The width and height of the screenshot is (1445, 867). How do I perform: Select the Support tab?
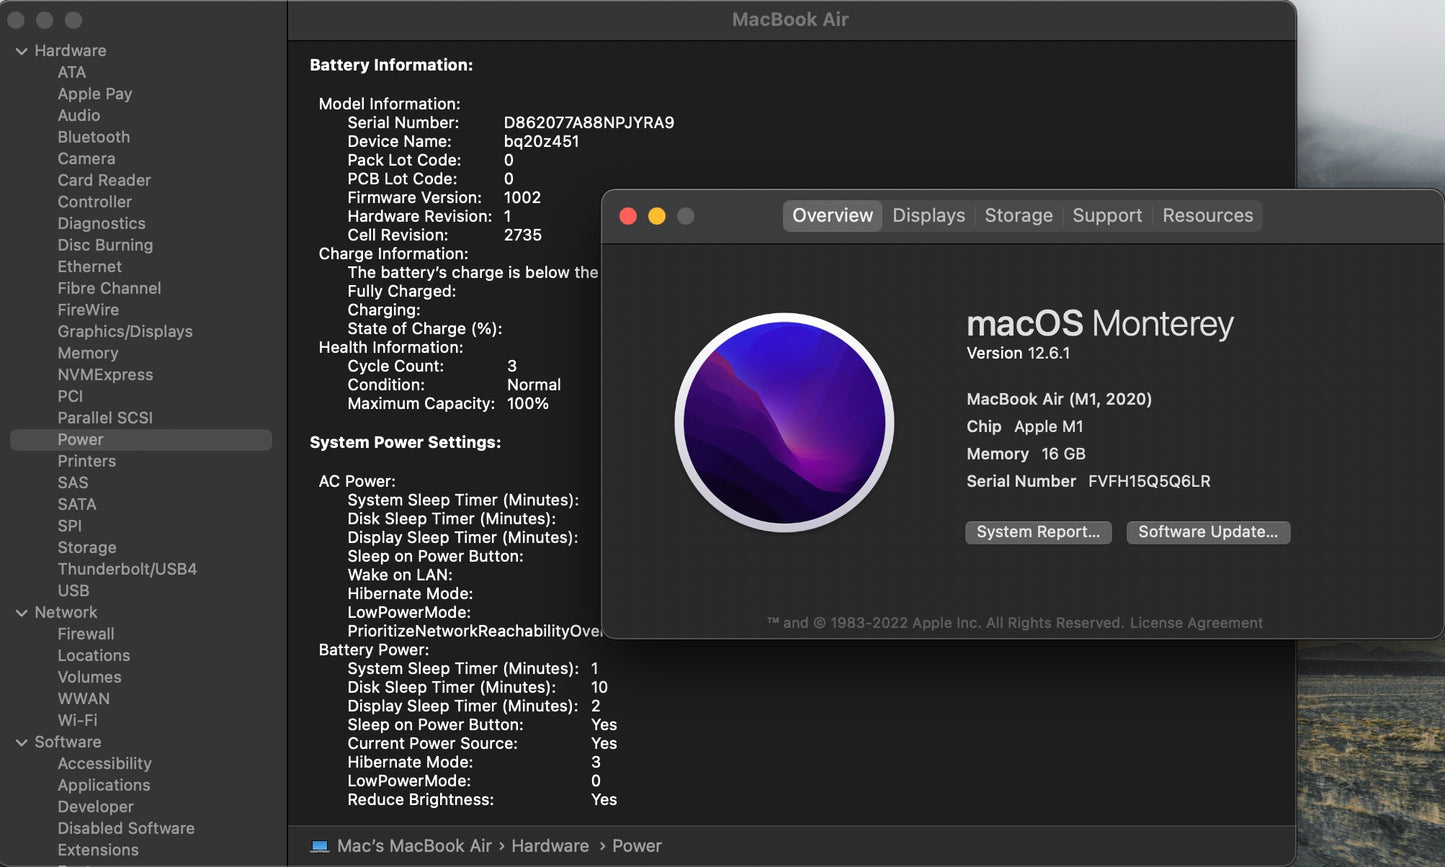pos(1107,216)
